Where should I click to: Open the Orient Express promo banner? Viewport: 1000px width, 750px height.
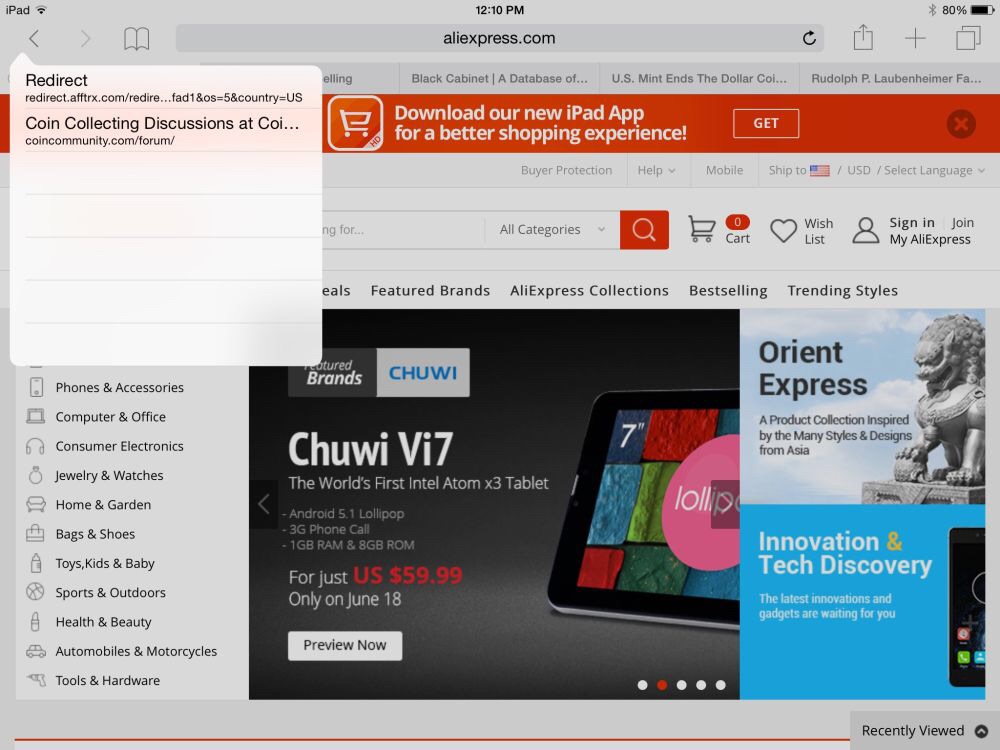tap(862, 407)
